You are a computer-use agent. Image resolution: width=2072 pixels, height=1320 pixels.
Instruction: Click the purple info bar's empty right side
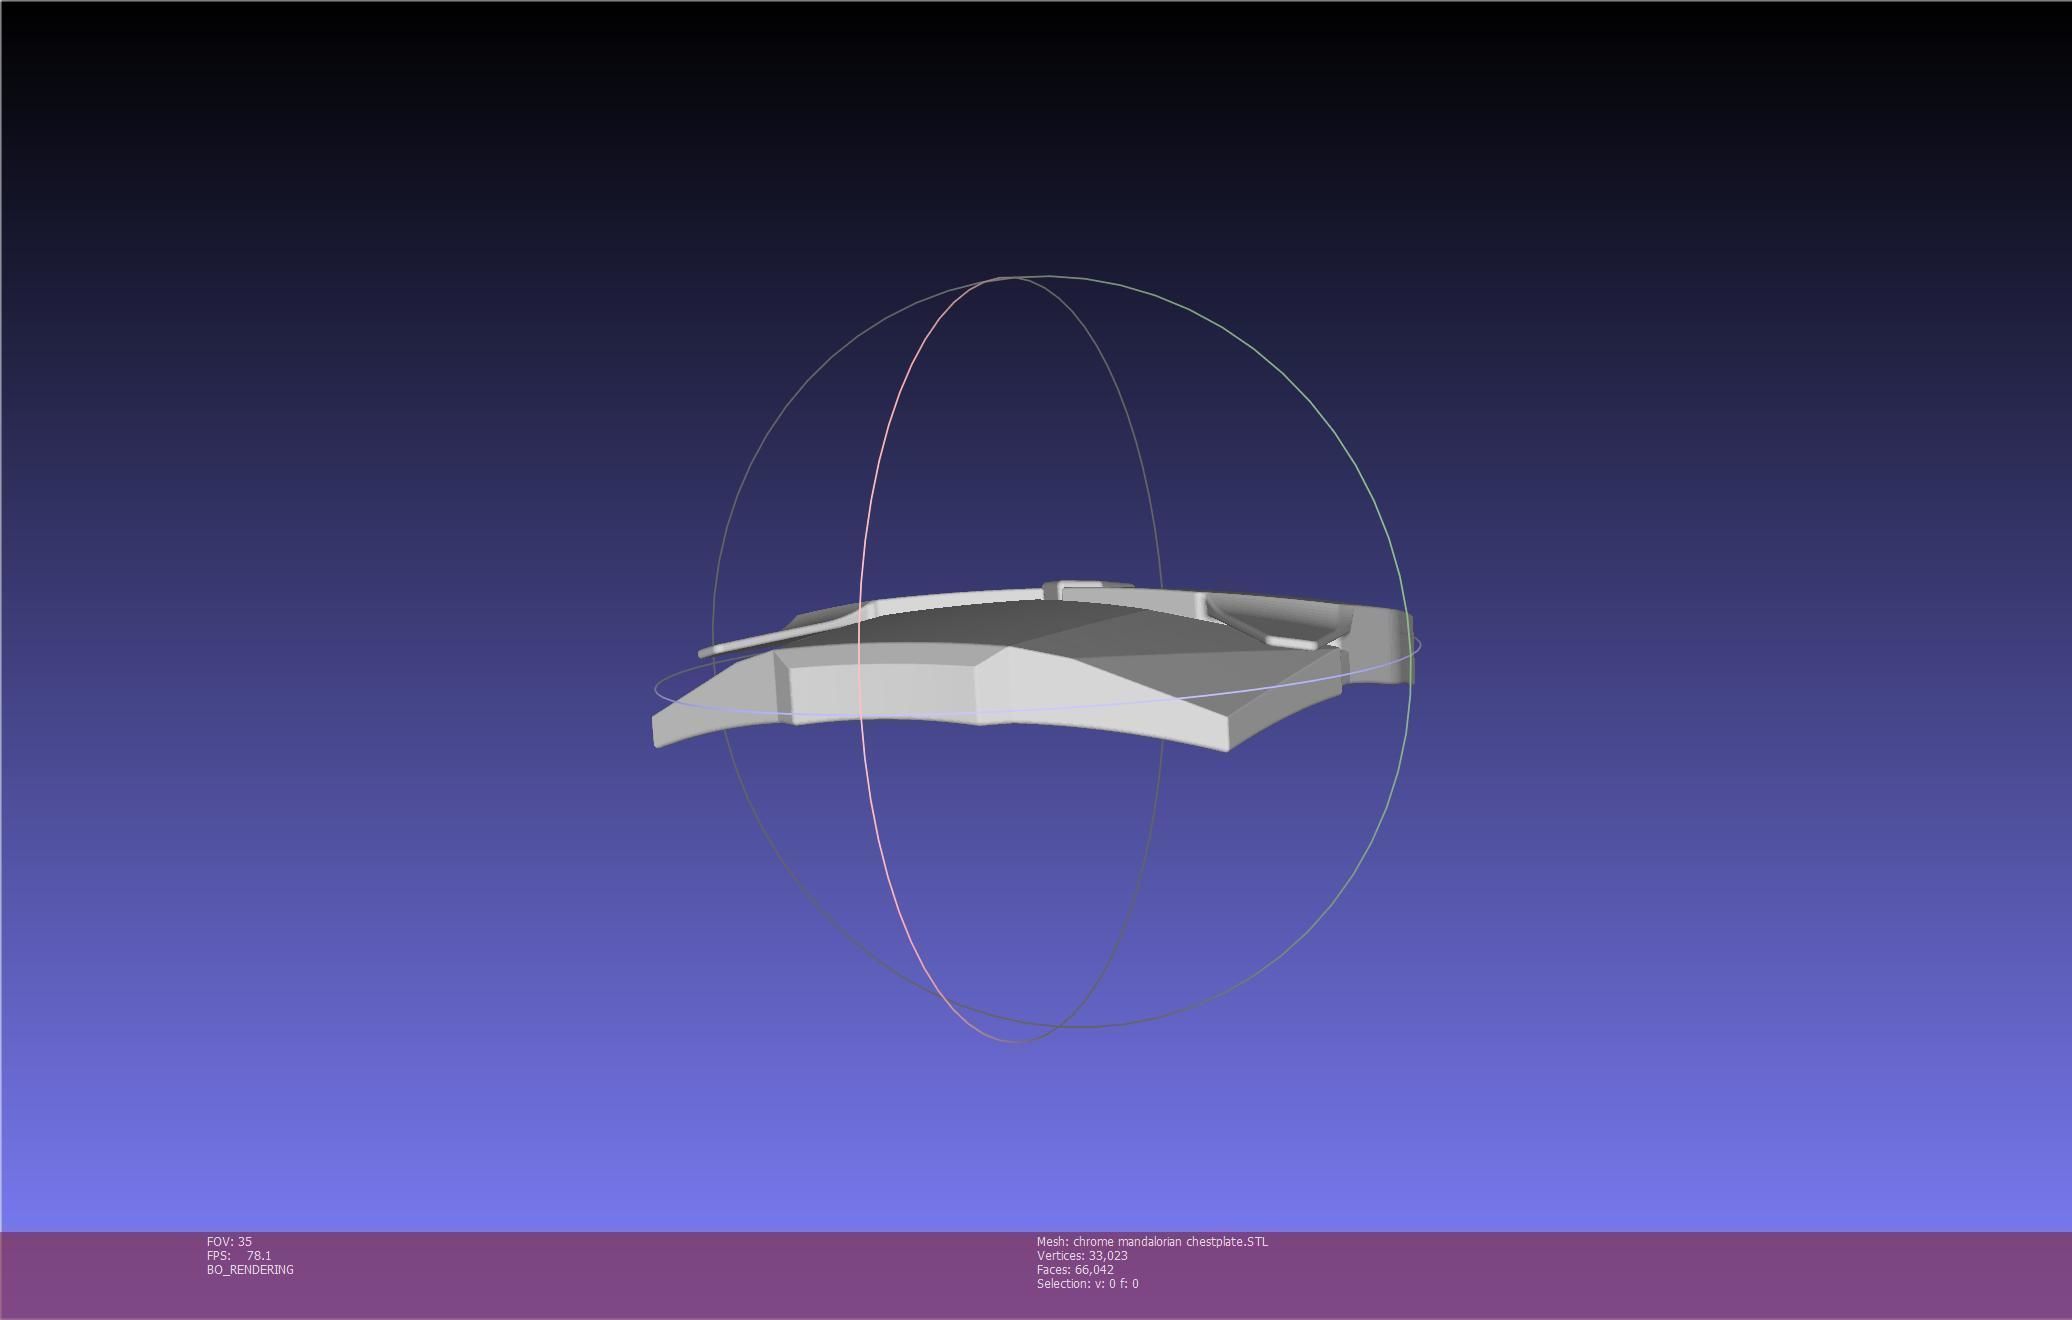click(x=1700, y=1275)
